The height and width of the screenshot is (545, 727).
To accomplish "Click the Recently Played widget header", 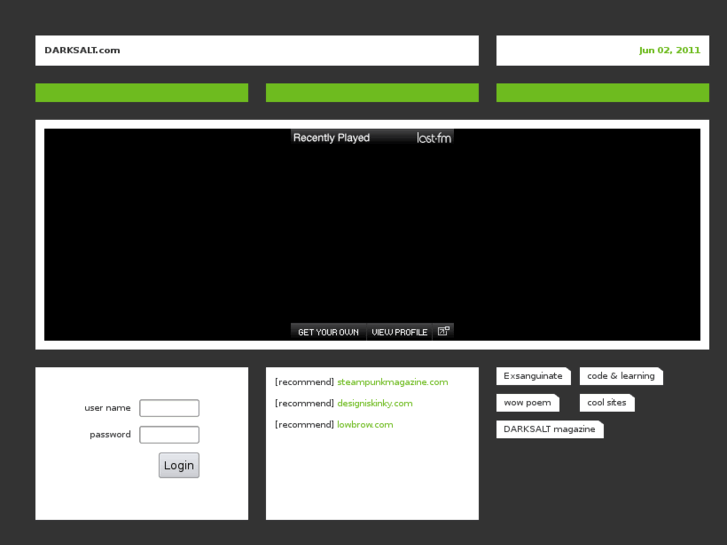I will (x=332, y=138).
